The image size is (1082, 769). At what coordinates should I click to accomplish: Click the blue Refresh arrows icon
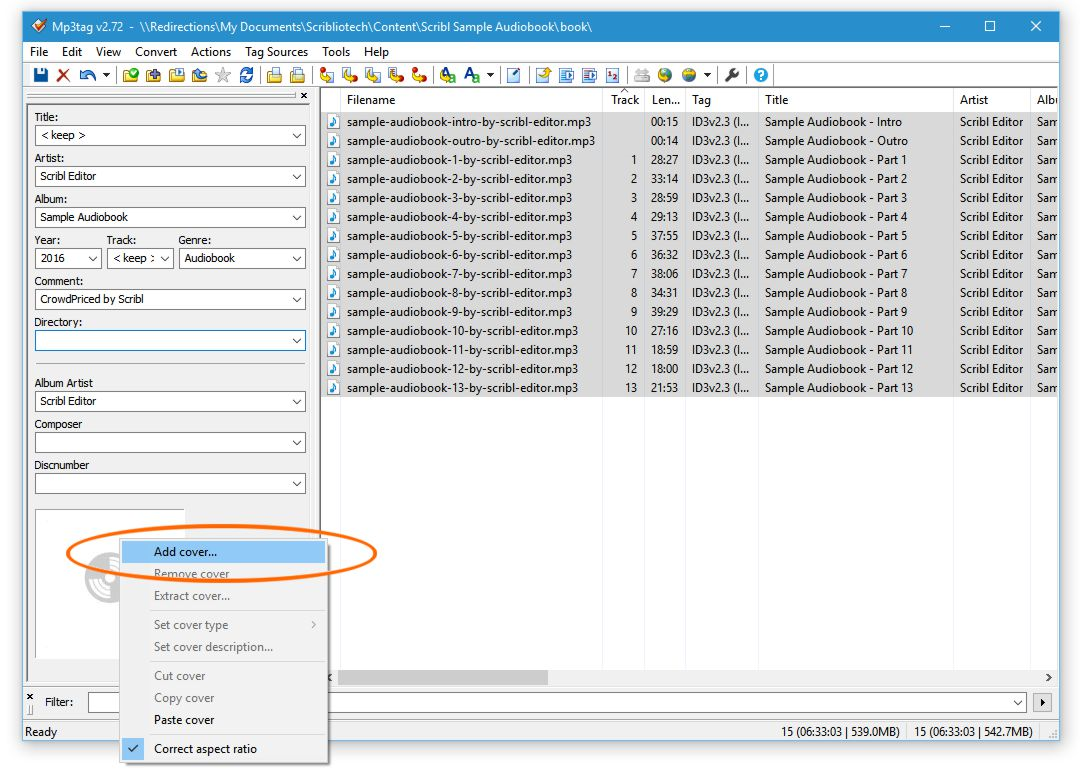246,75
